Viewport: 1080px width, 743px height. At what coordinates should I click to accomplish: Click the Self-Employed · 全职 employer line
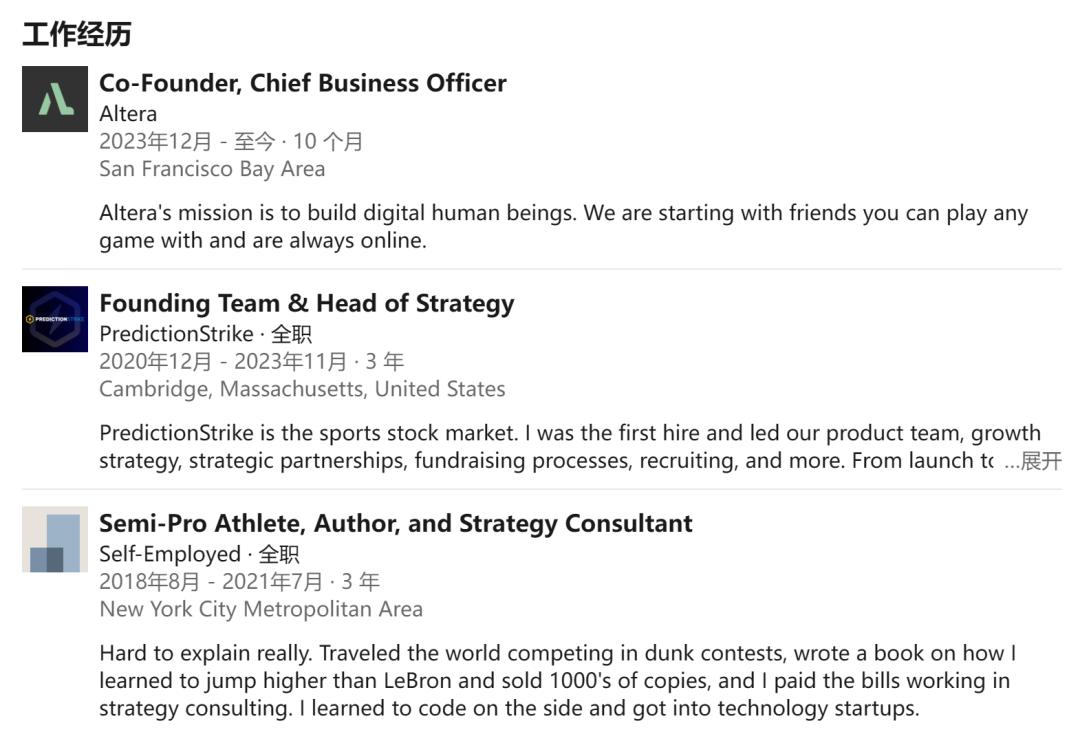(199, 554)
